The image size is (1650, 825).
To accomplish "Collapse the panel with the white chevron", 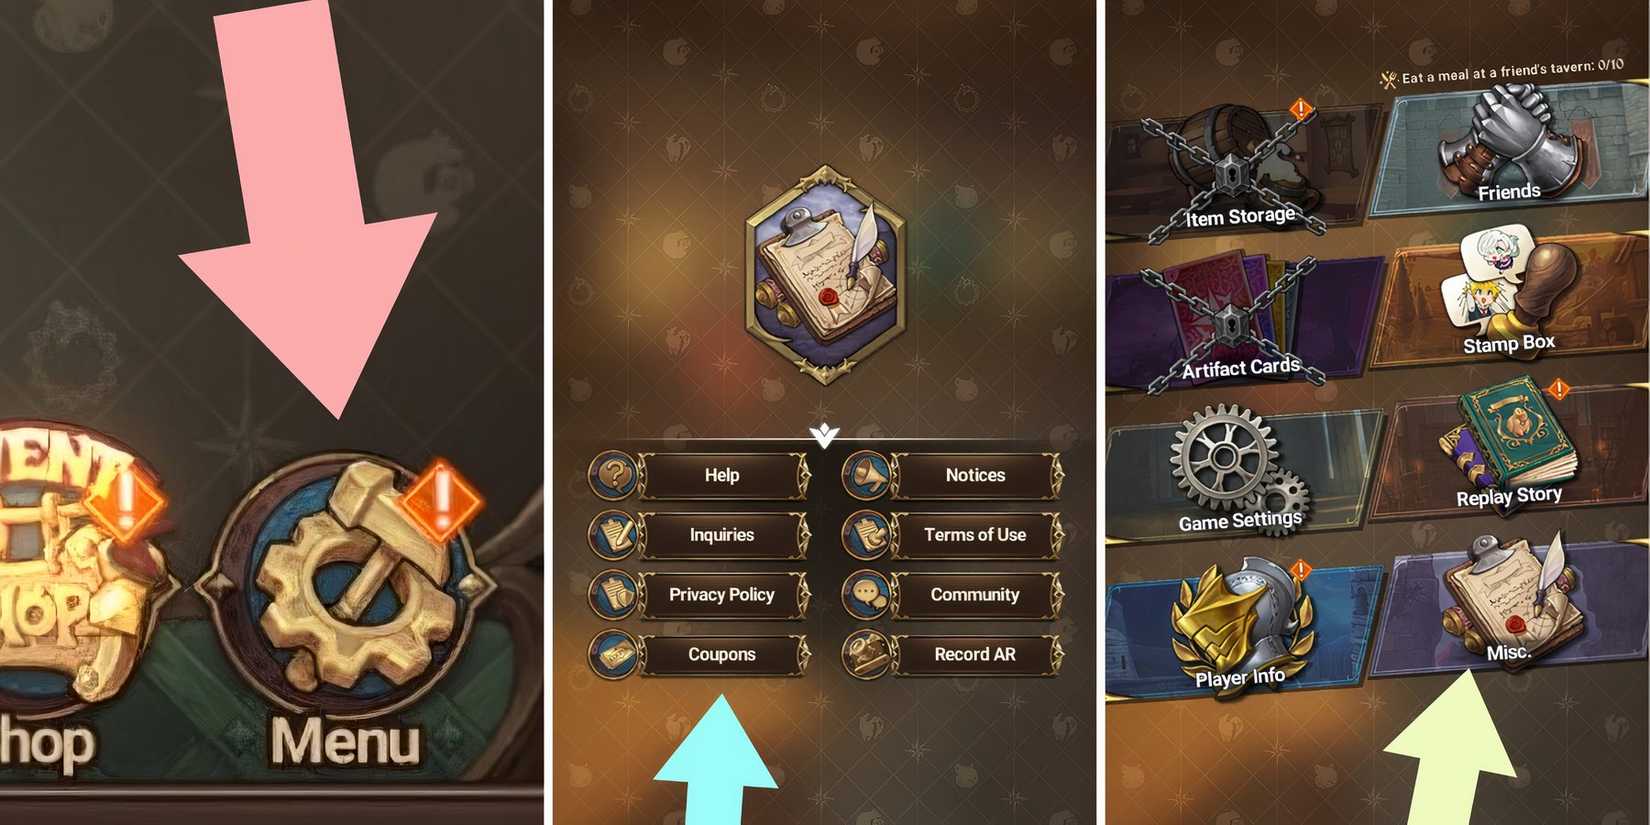I will point(824,435).
